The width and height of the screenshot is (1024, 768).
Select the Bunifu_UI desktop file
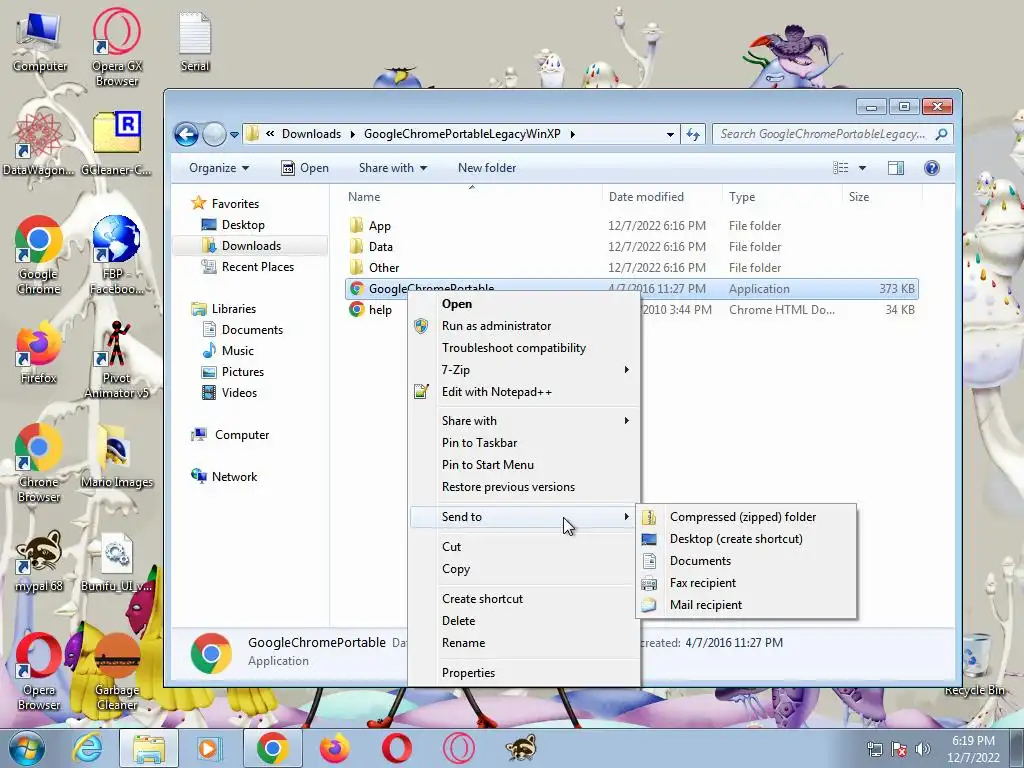coord(116,560)
